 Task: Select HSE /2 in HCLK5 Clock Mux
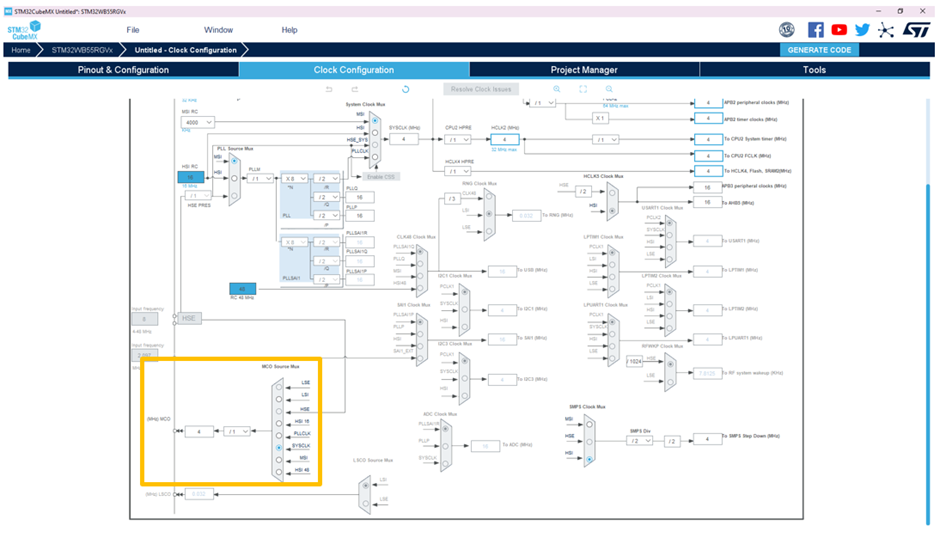click(x=611, y=192)
